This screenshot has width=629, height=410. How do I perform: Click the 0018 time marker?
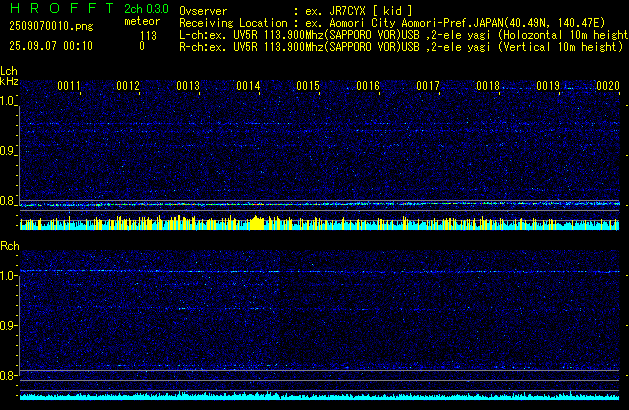click(x=488, y=86)
